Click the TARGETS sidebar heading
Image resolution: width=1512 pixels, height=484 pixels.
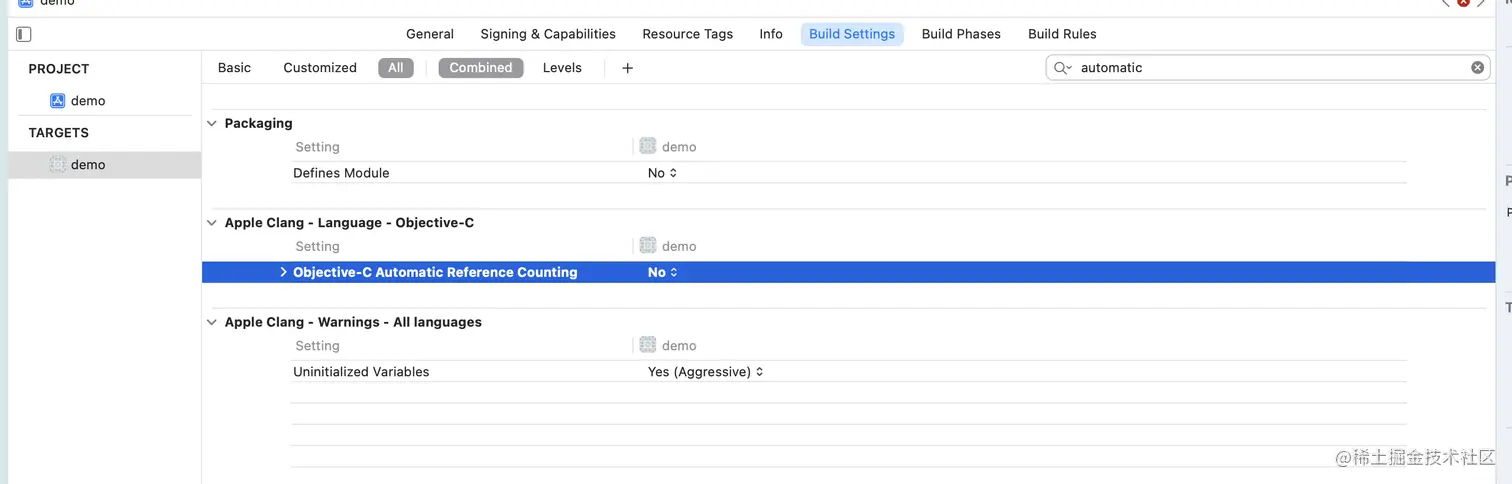coord(58,133)
